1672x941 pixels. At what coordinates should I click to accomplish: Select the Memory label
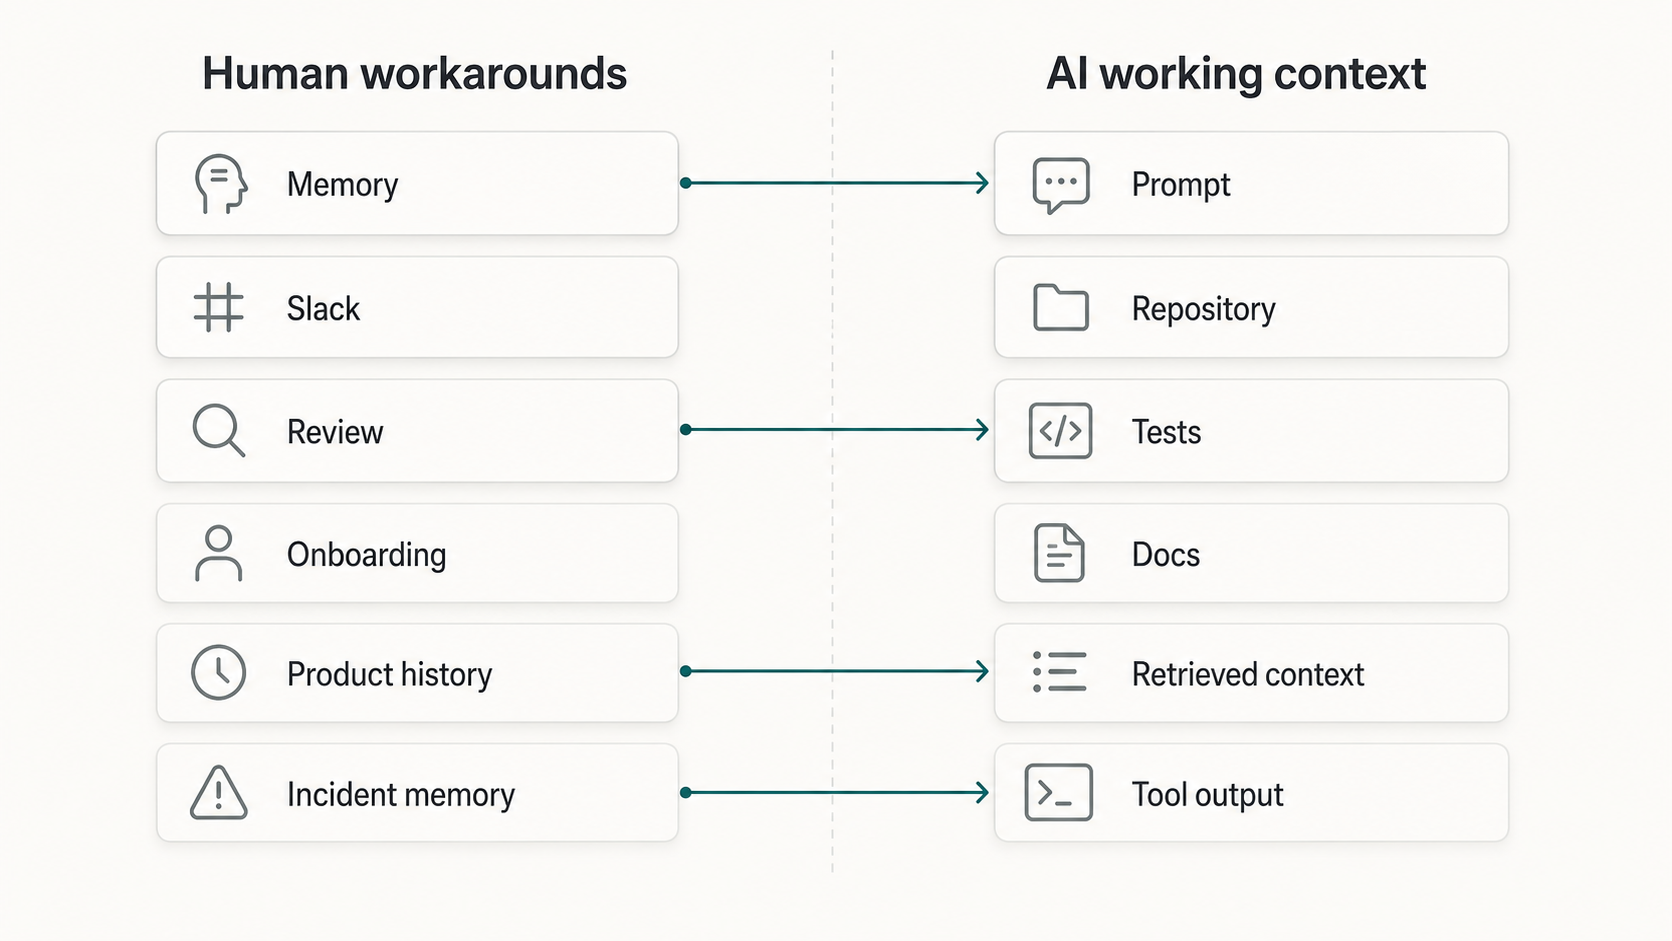point(342,185)
